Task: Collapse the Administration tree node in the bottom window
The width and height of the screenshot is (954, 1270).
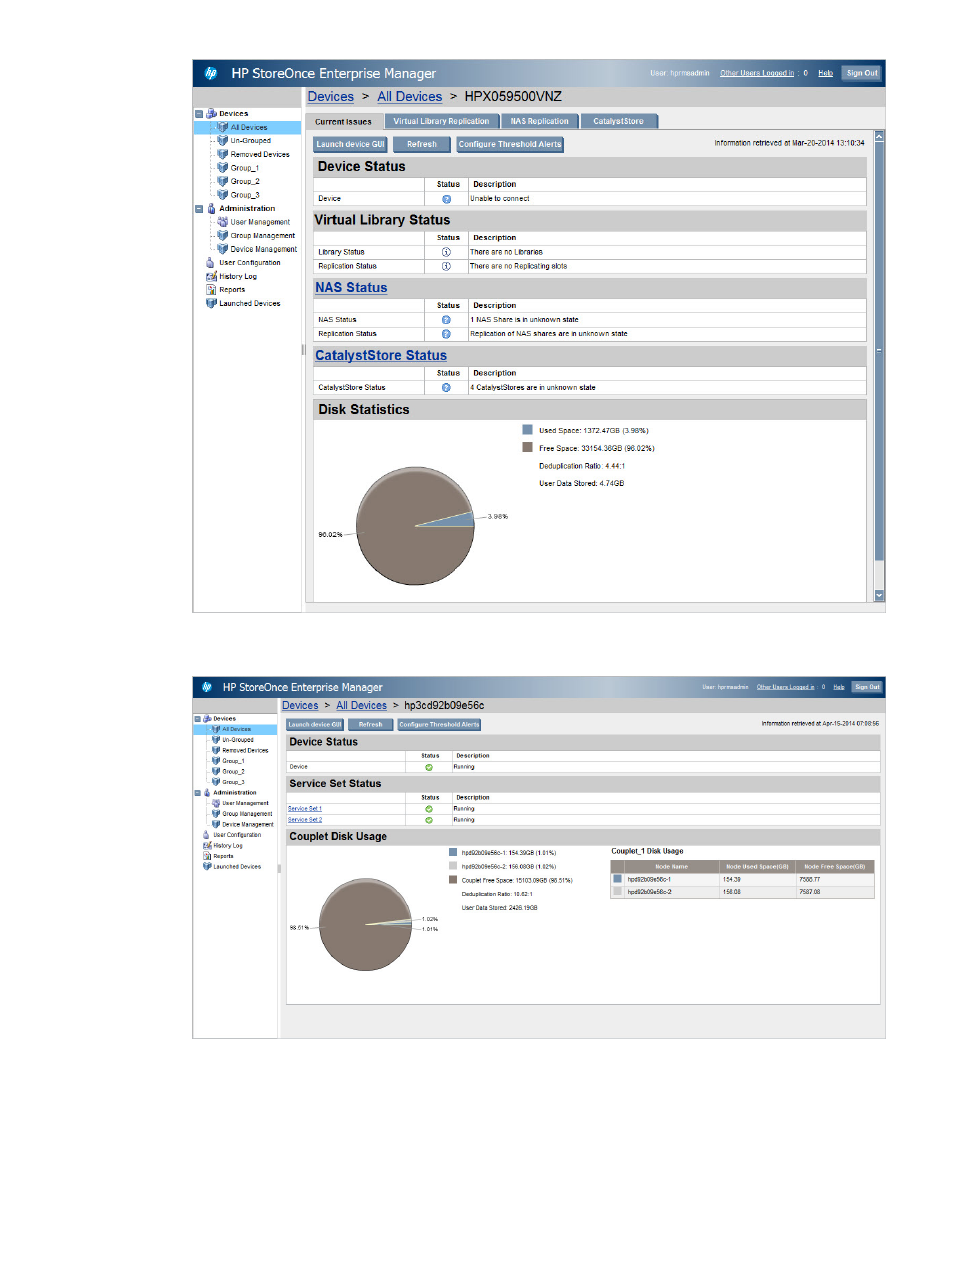Action: (197, 793)
